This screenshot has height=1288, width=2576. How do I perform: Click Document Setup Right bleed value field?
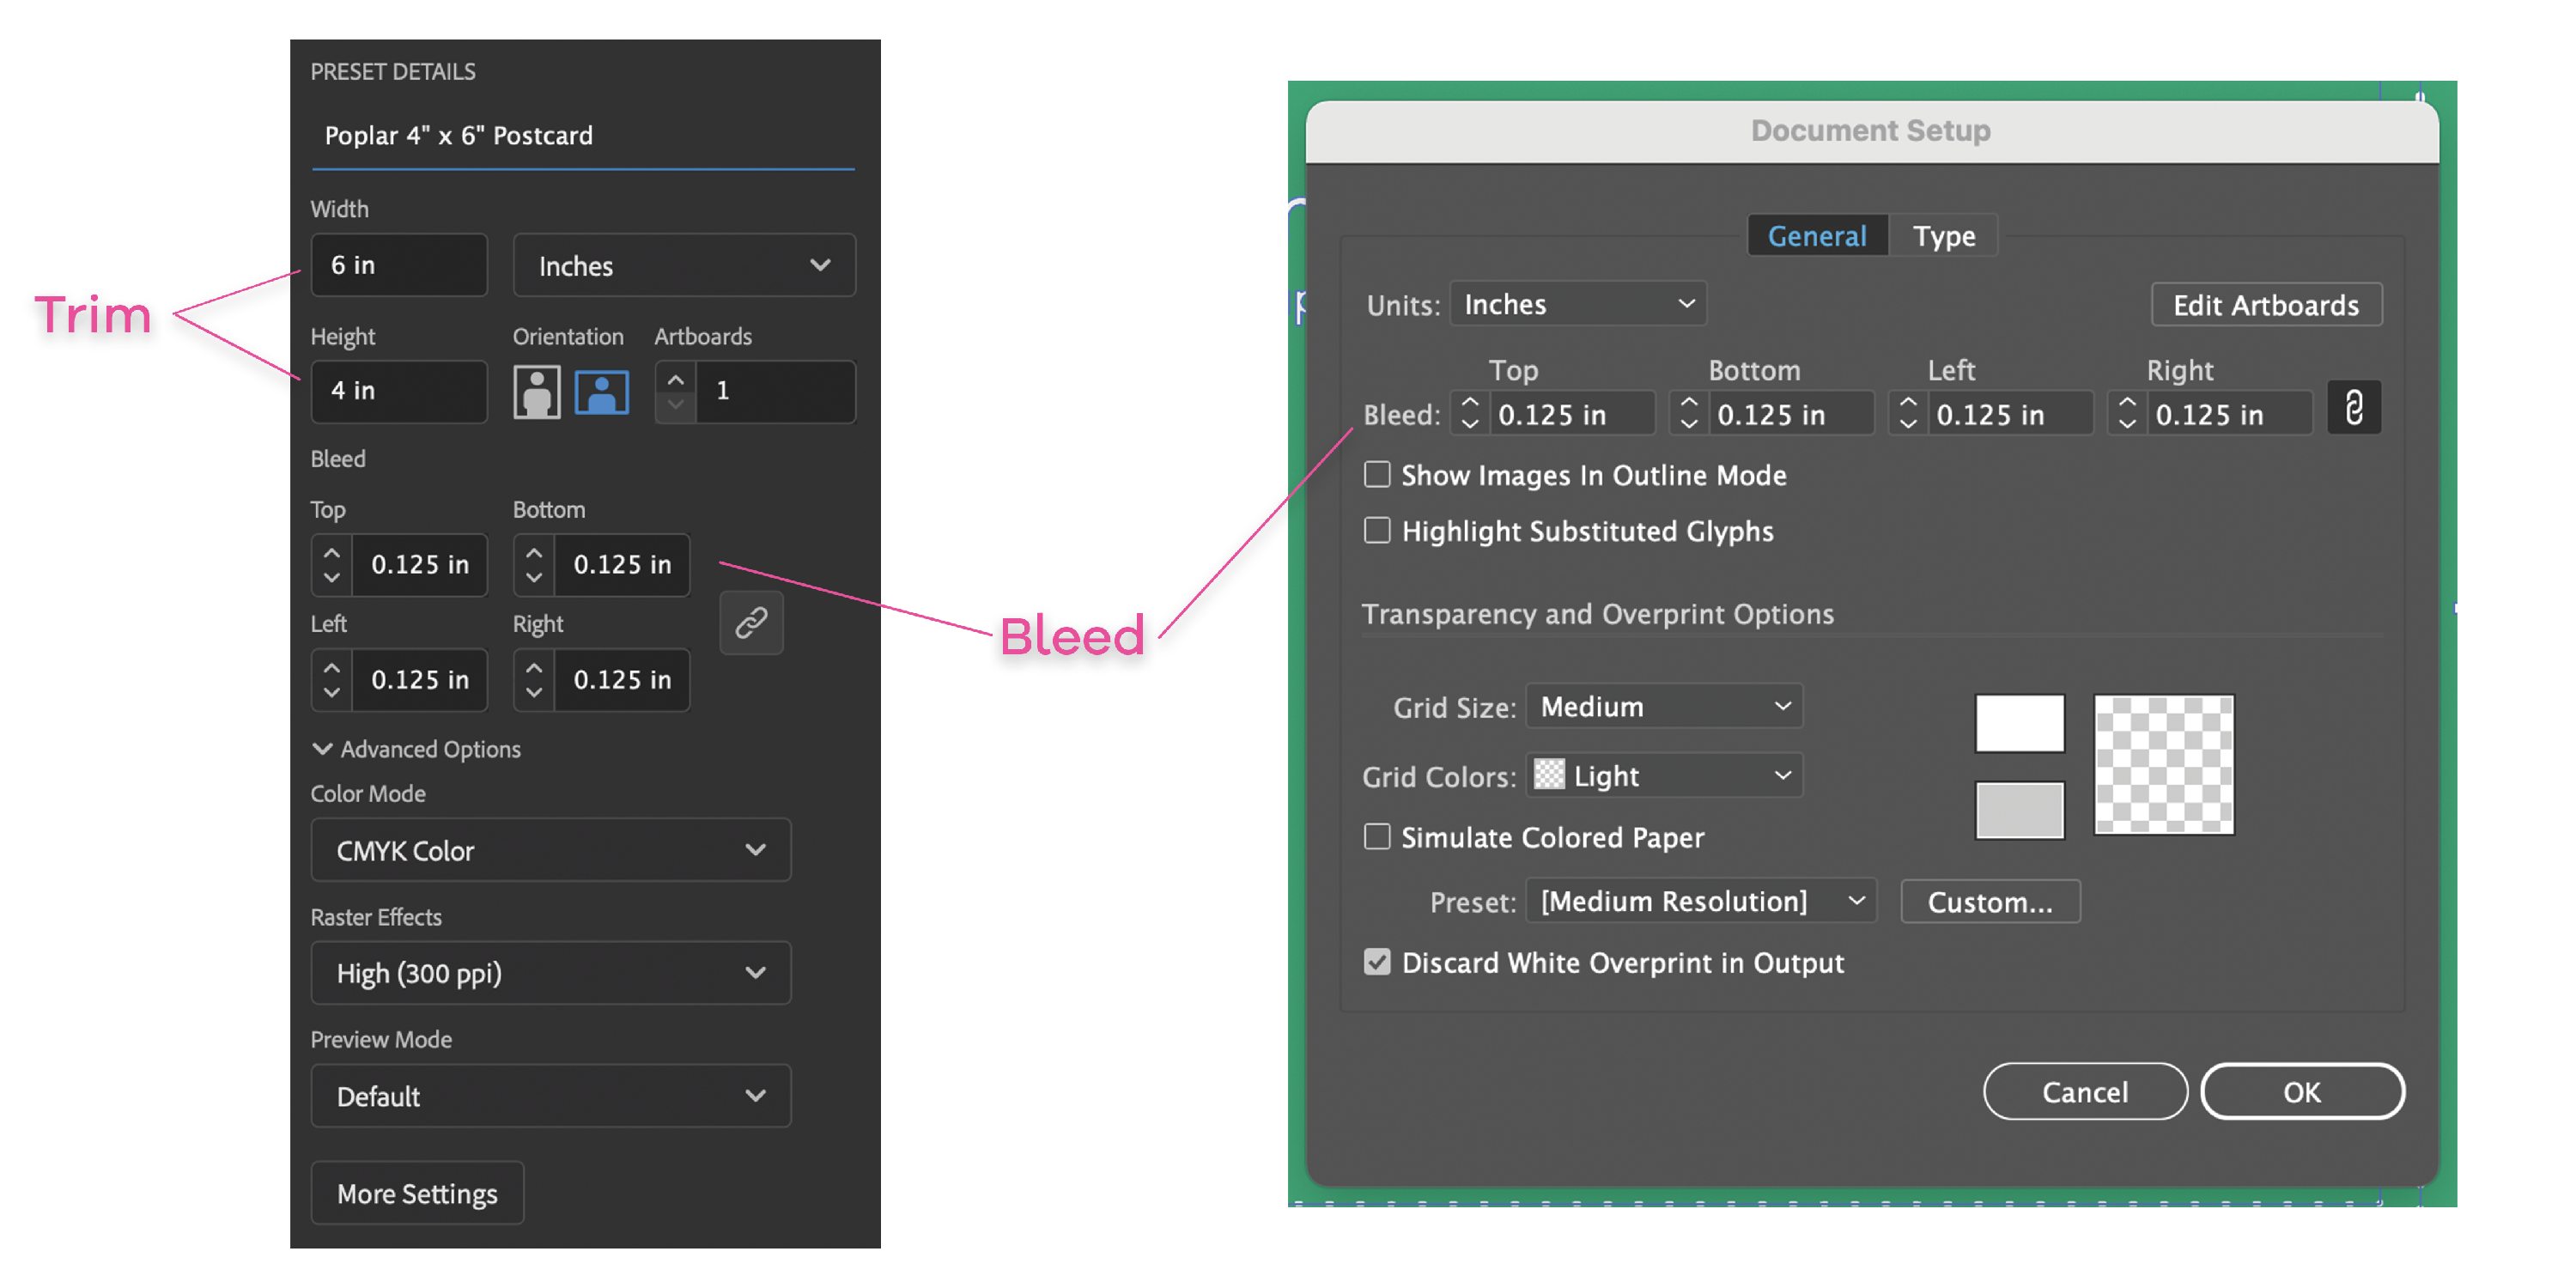[x=2229, y=413]
